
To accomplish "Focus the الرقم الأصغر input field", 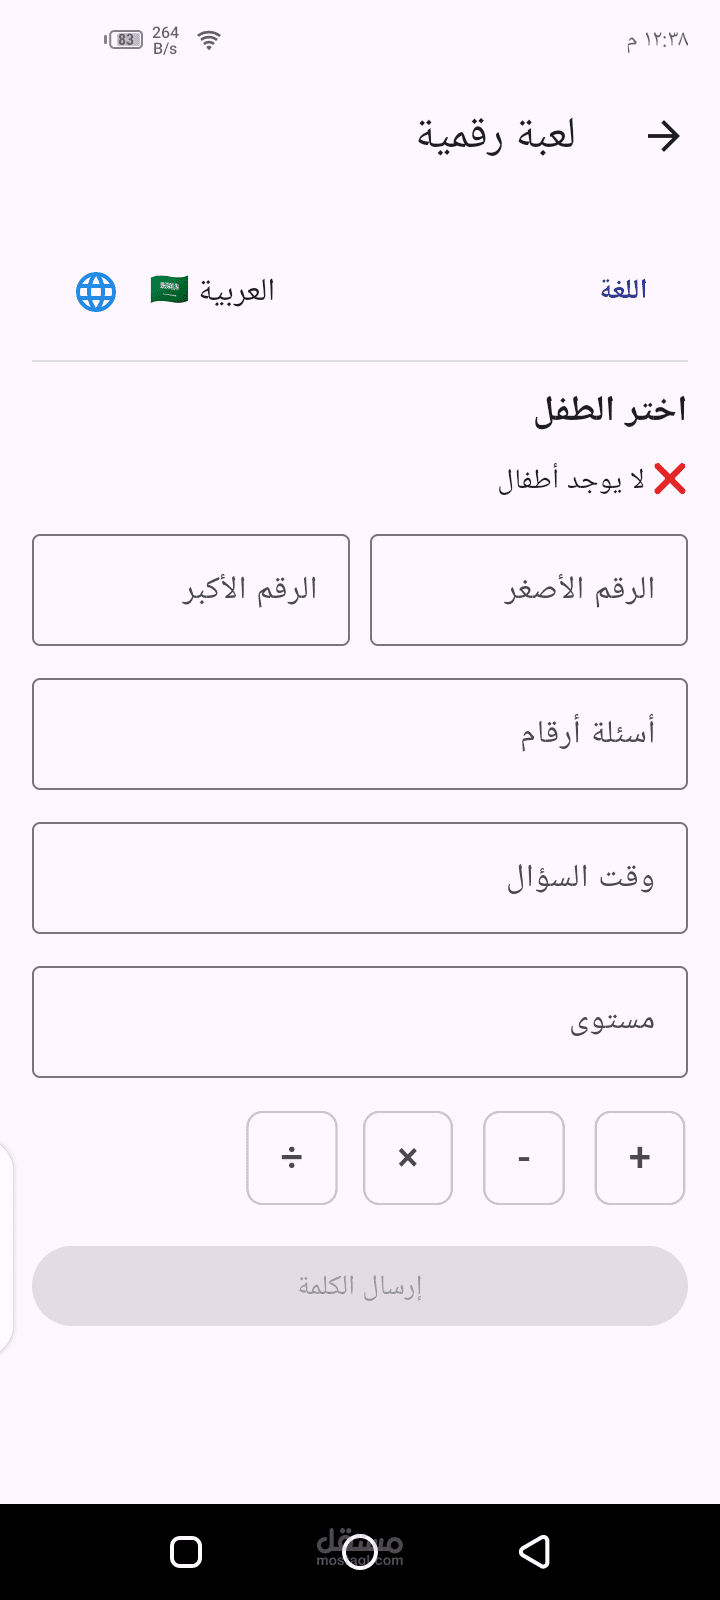I will click(529, 590).
